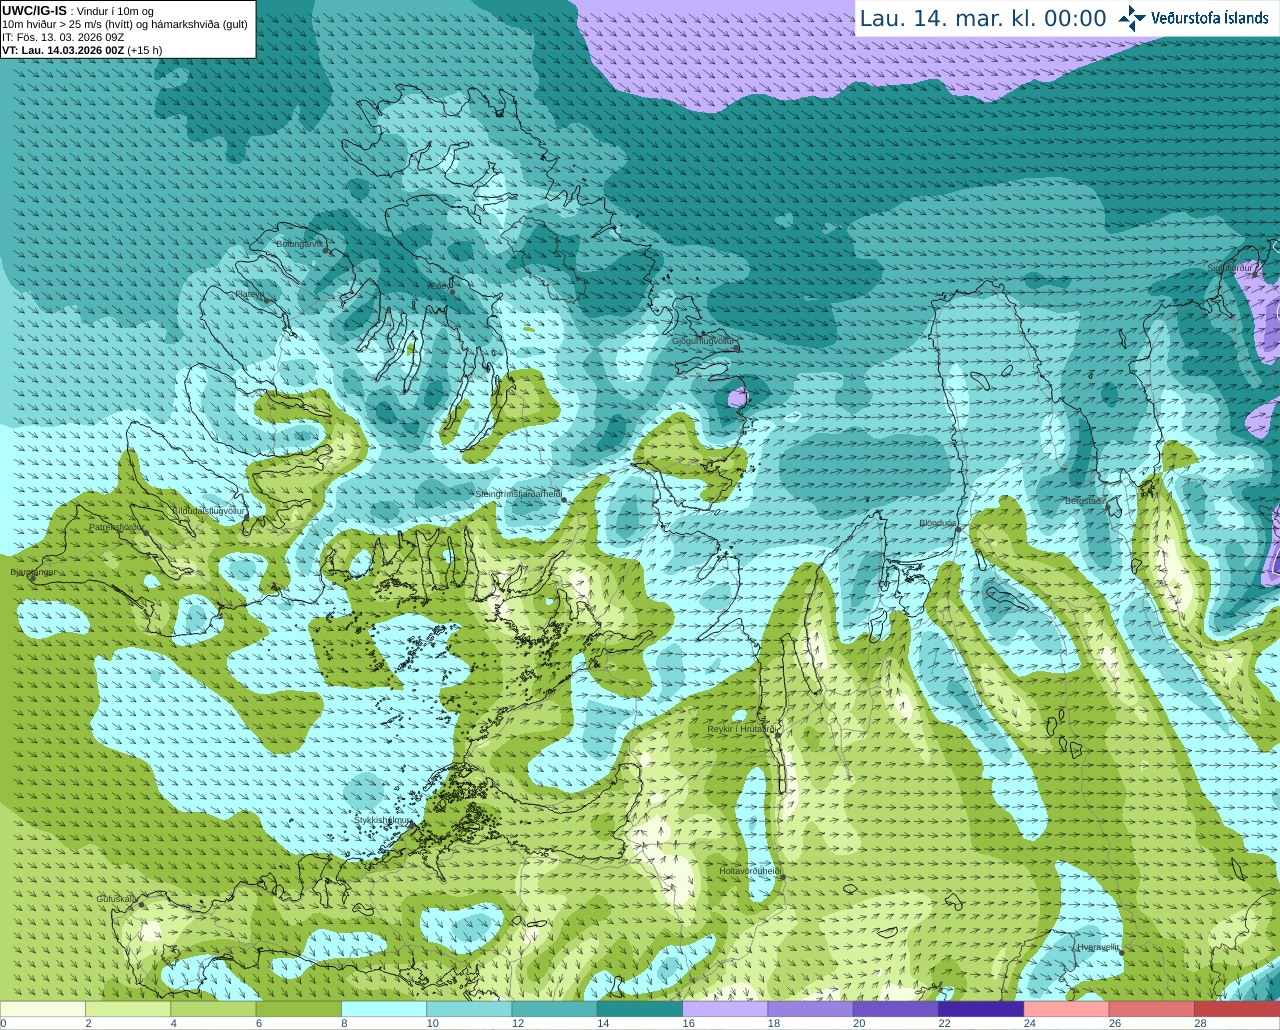
Task: Click the station dot beside Bolungarvík
Action: tap(326, 250)
